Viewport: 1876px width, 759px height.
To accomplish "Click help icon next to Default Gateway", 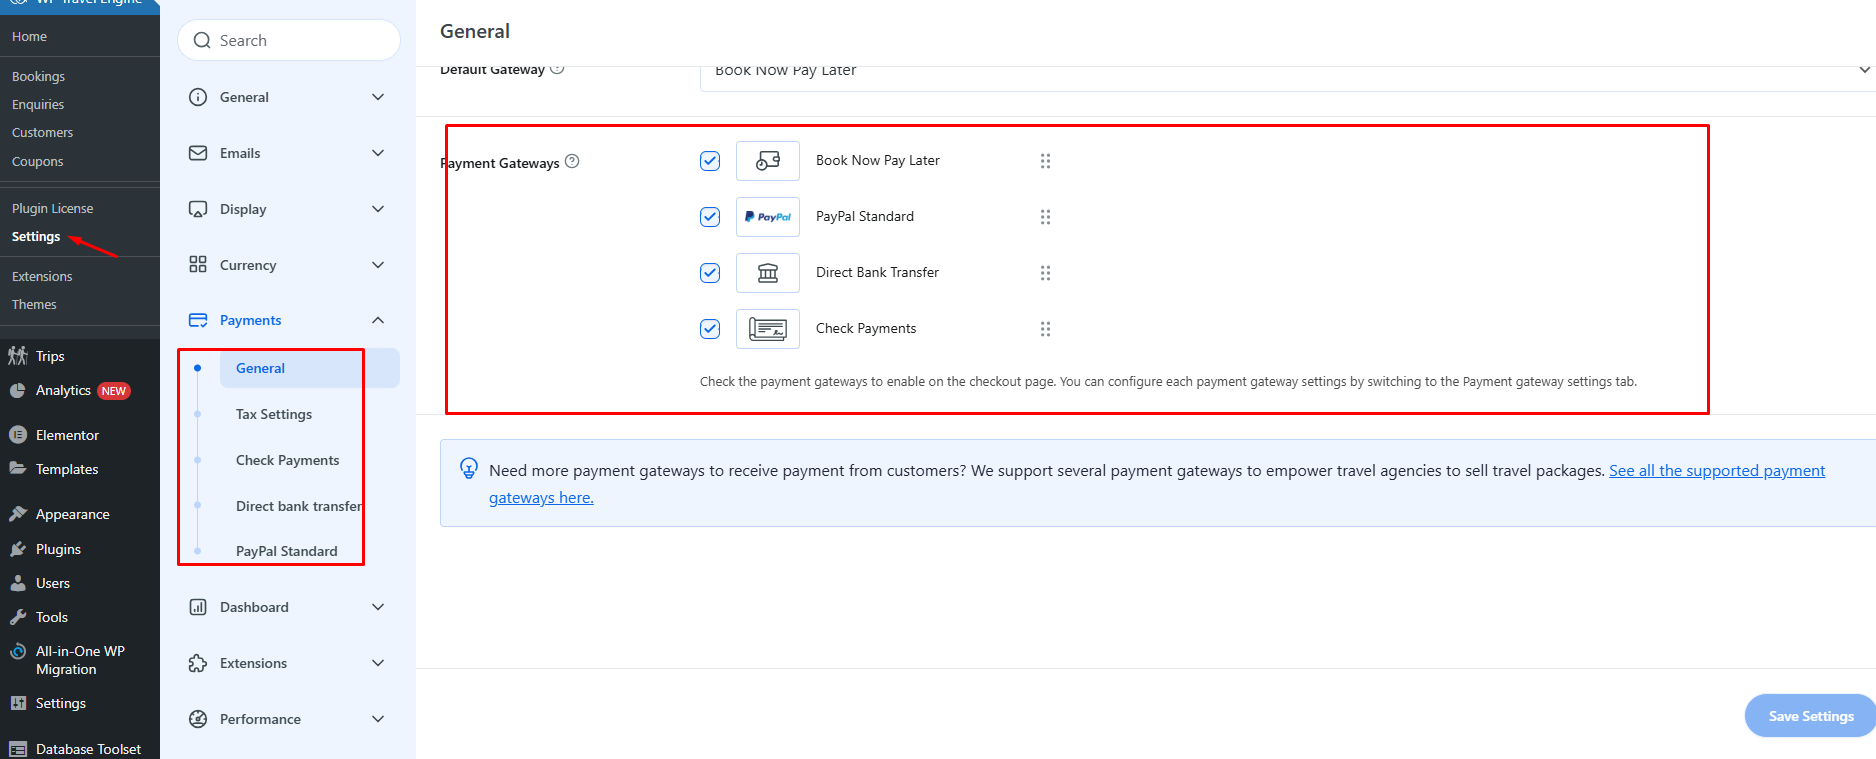I will click(x=557, y=68).
